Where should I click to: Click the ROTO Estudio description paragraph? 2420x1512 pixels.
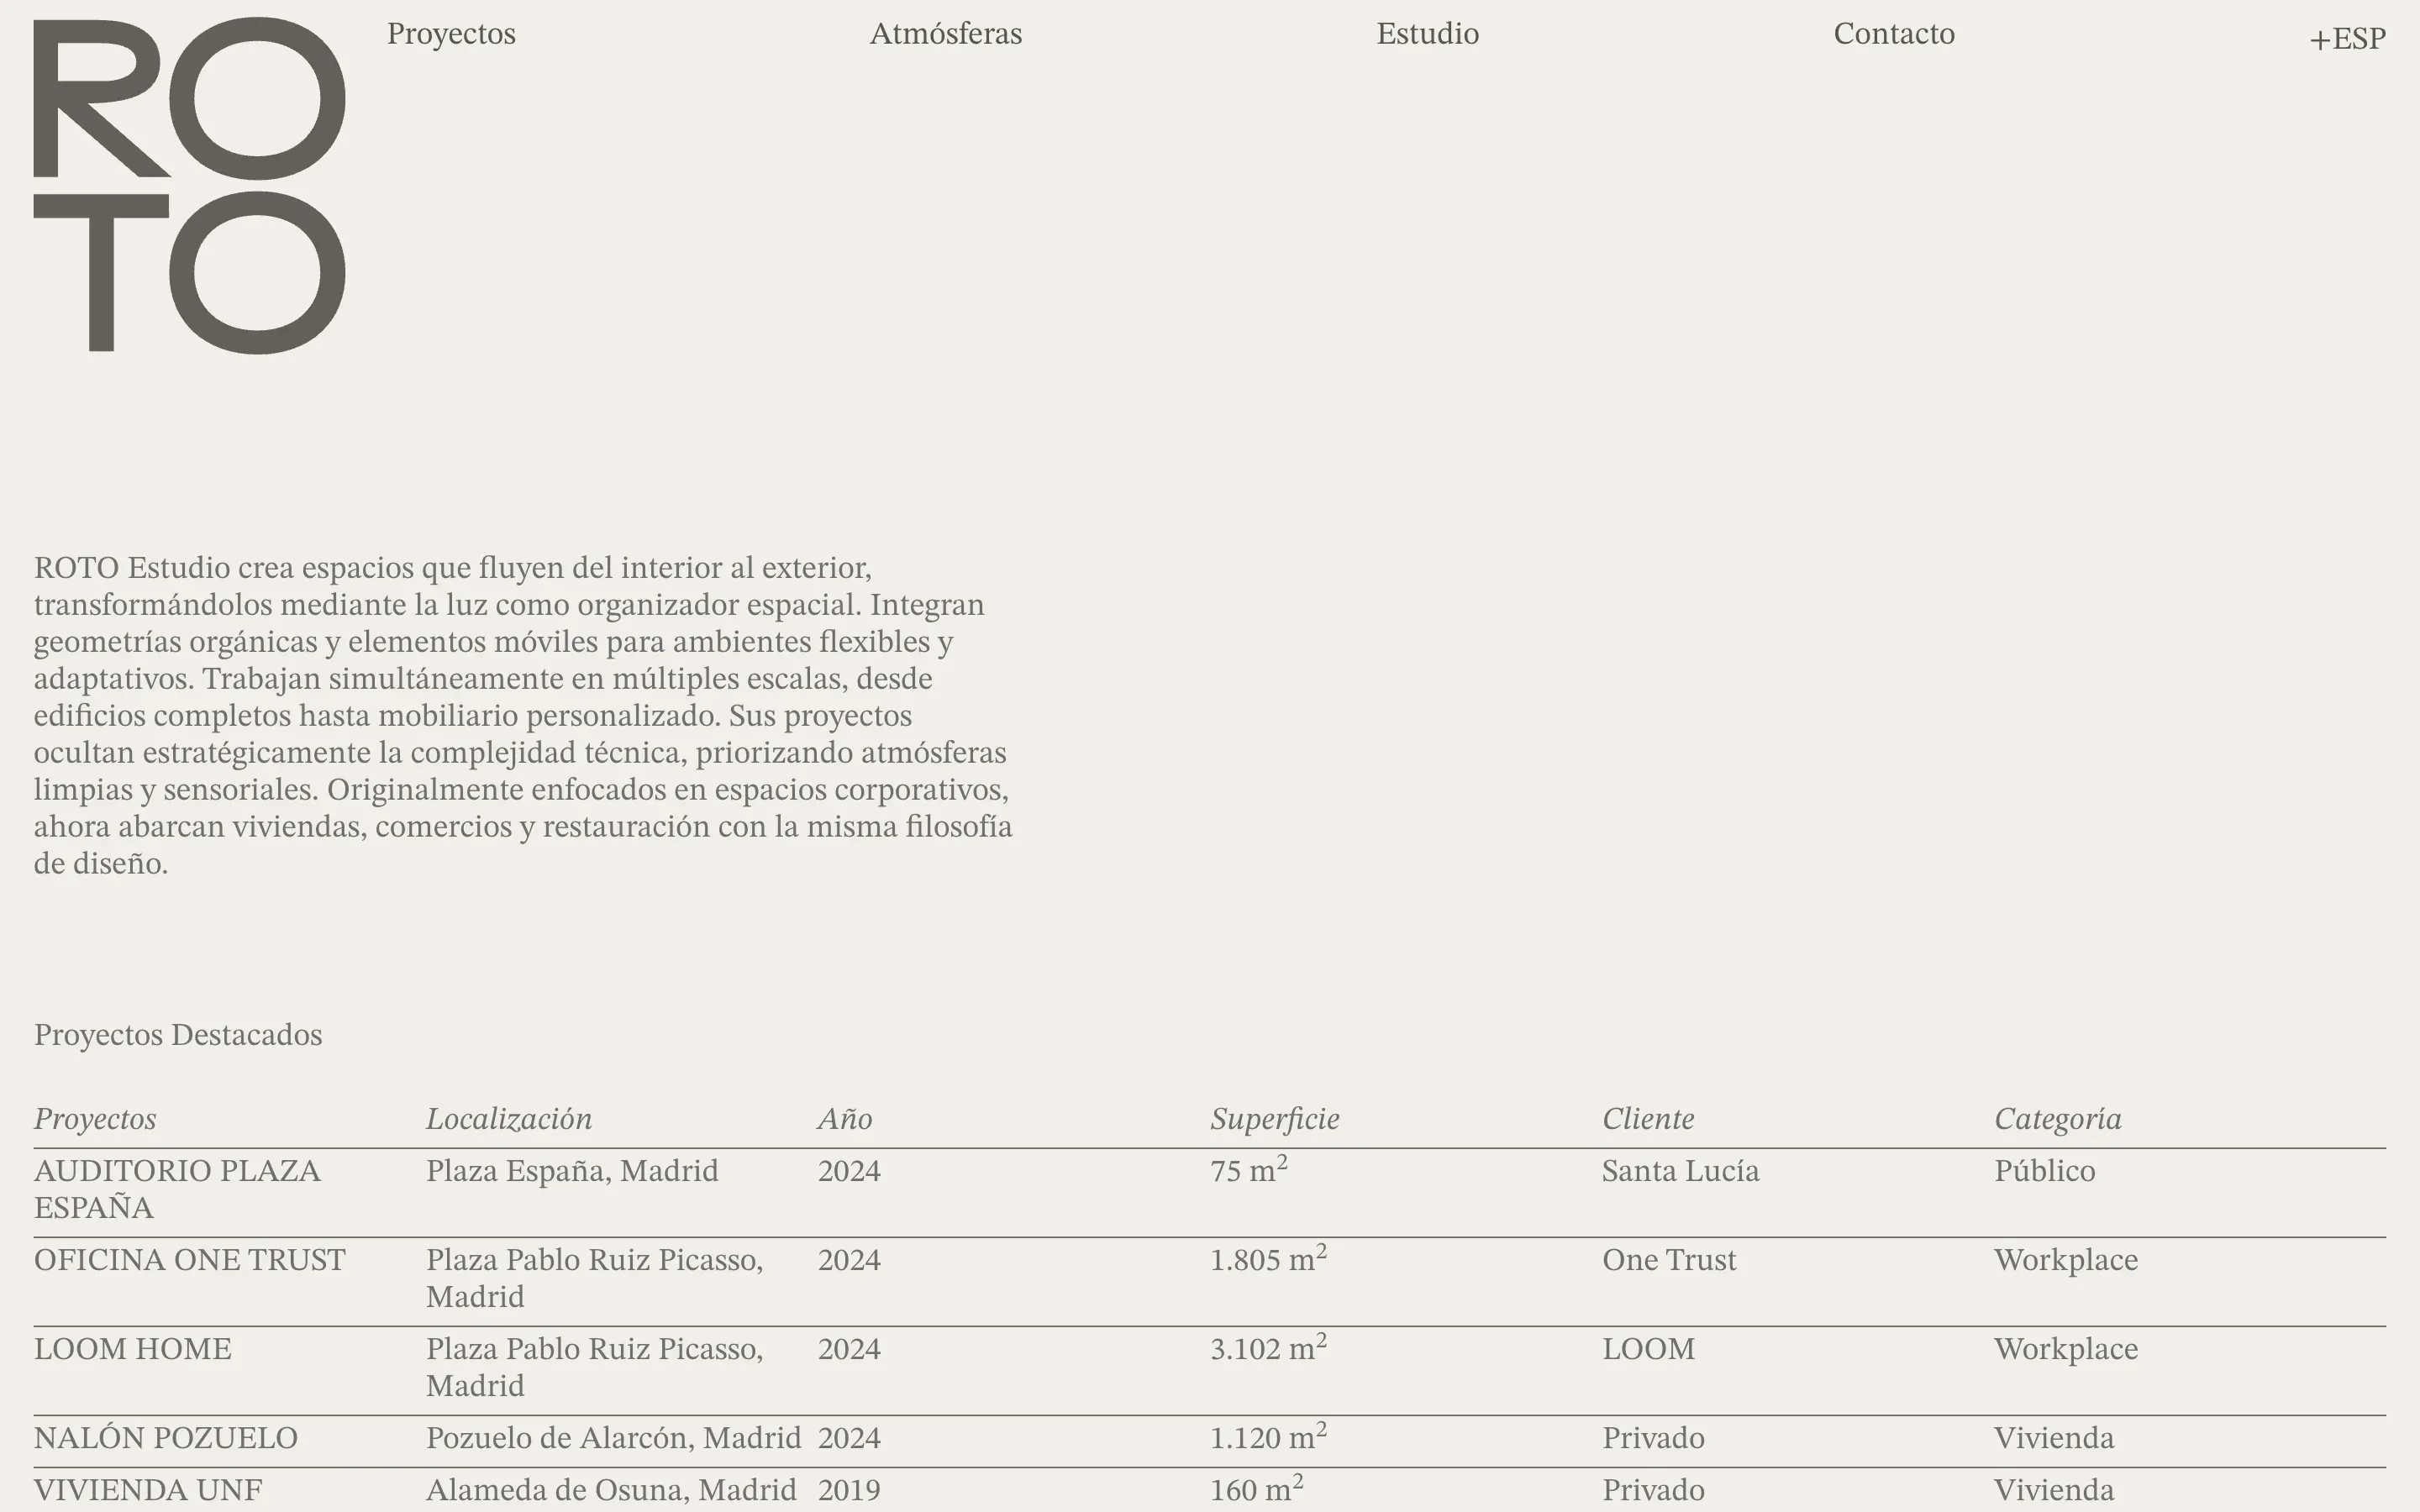coord(523,716)
